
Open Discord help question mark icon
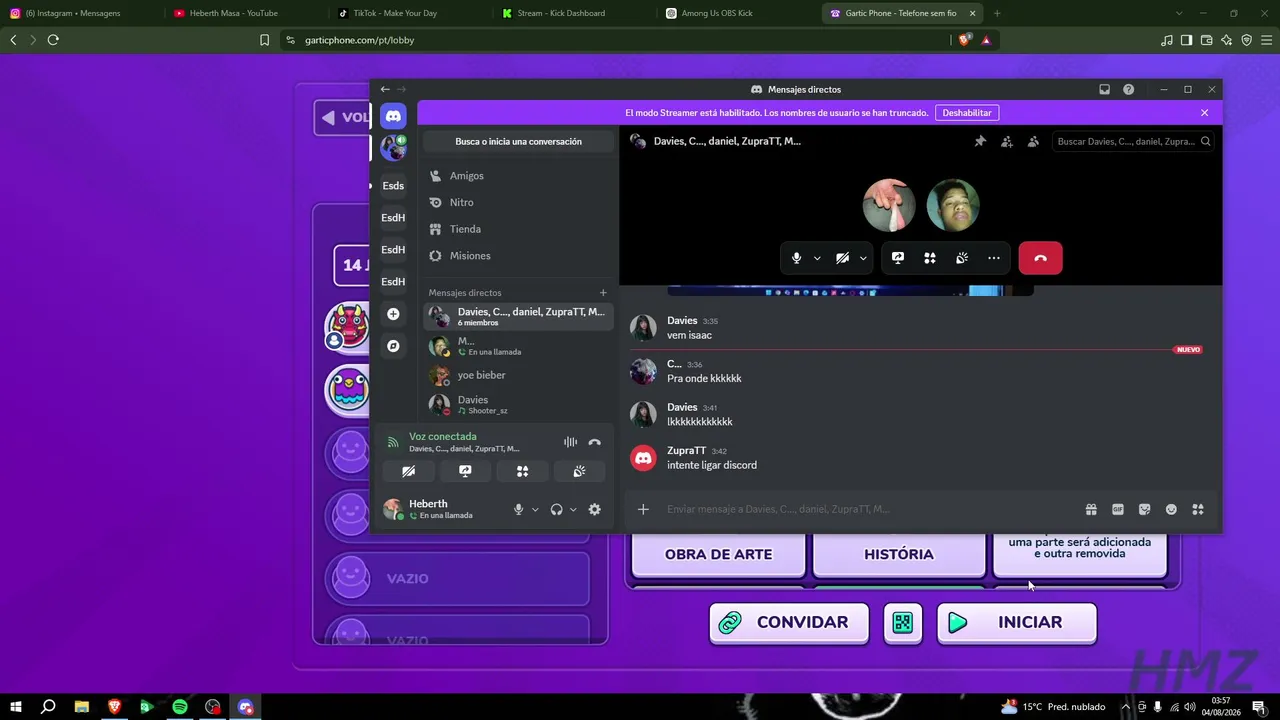click(1128, 89)
